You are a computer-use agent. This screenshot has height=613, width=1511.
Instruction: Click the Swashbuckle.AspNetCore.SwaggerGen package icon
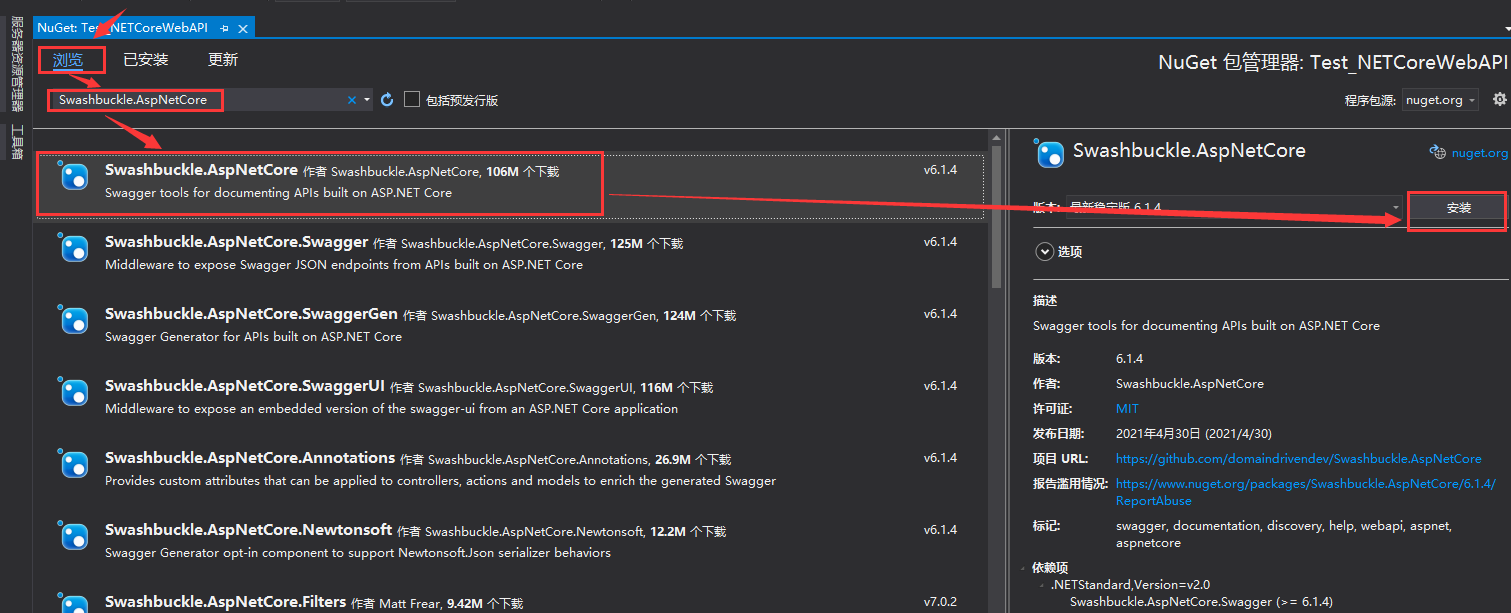(75, 321)
